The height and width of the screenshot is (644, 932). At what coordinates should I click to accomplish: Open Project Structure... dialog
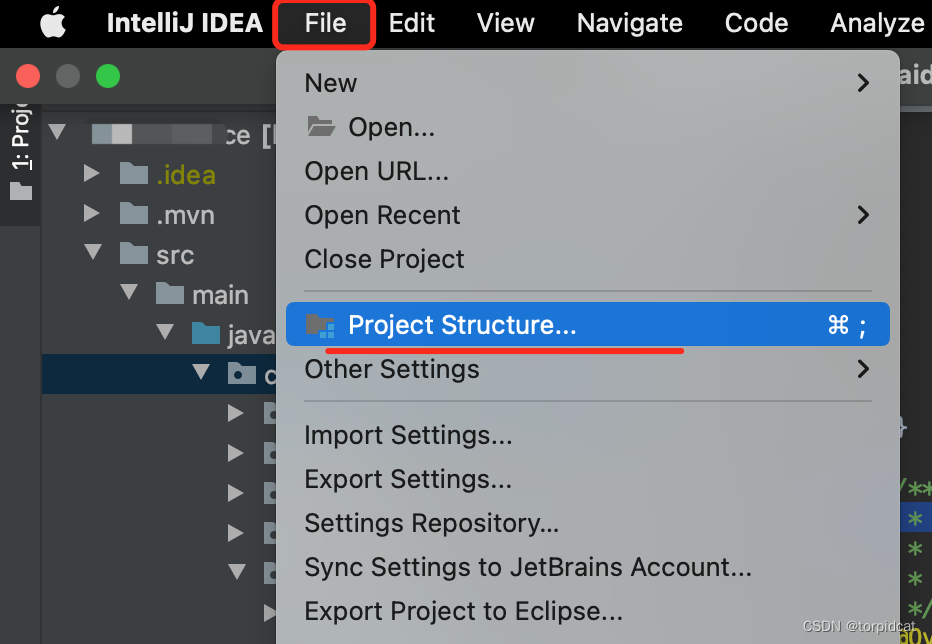[x=587, y=324]
